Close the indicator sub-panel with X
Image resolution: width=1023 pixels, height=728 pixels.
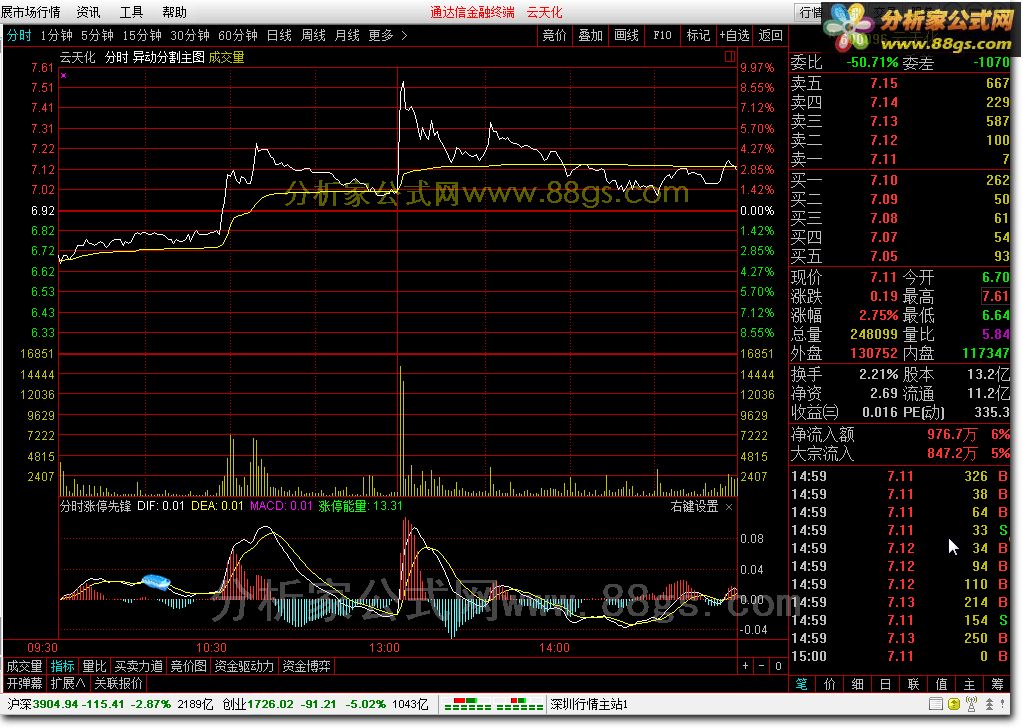(729, 507)
